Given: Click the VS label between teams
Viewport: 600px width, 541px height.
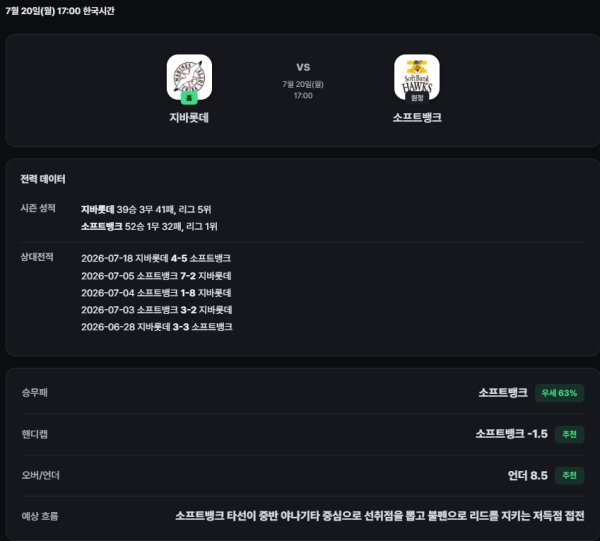Looking at the screenshot, I should click(303, 67).
